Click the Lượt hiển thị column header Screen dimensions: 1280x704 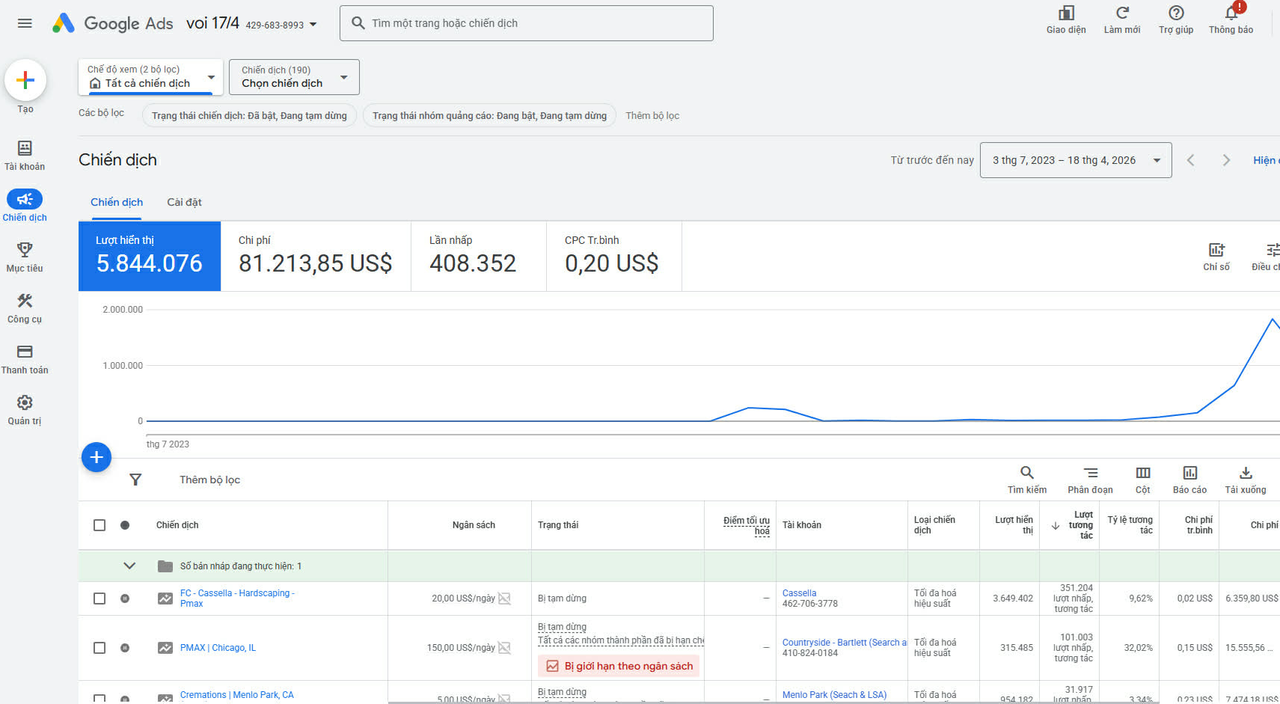pos(1014,525)
